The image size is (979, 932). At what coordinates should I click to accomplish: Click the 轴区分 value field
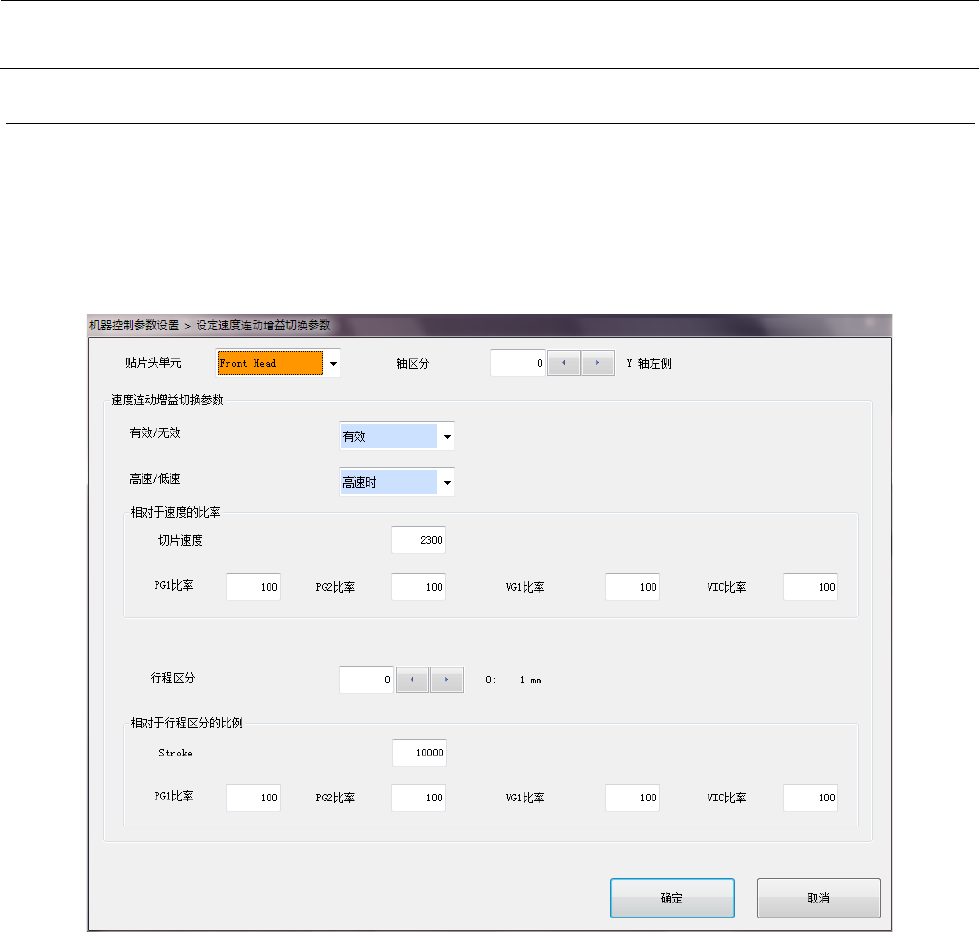point(518,363)
